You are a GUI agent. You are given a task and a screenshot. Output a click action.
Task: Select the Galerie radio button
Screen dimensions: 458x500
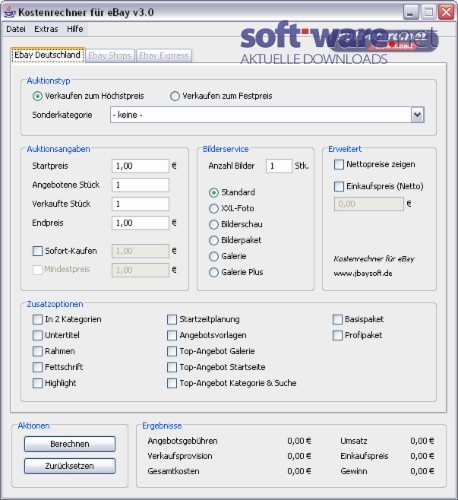(214, 256)
